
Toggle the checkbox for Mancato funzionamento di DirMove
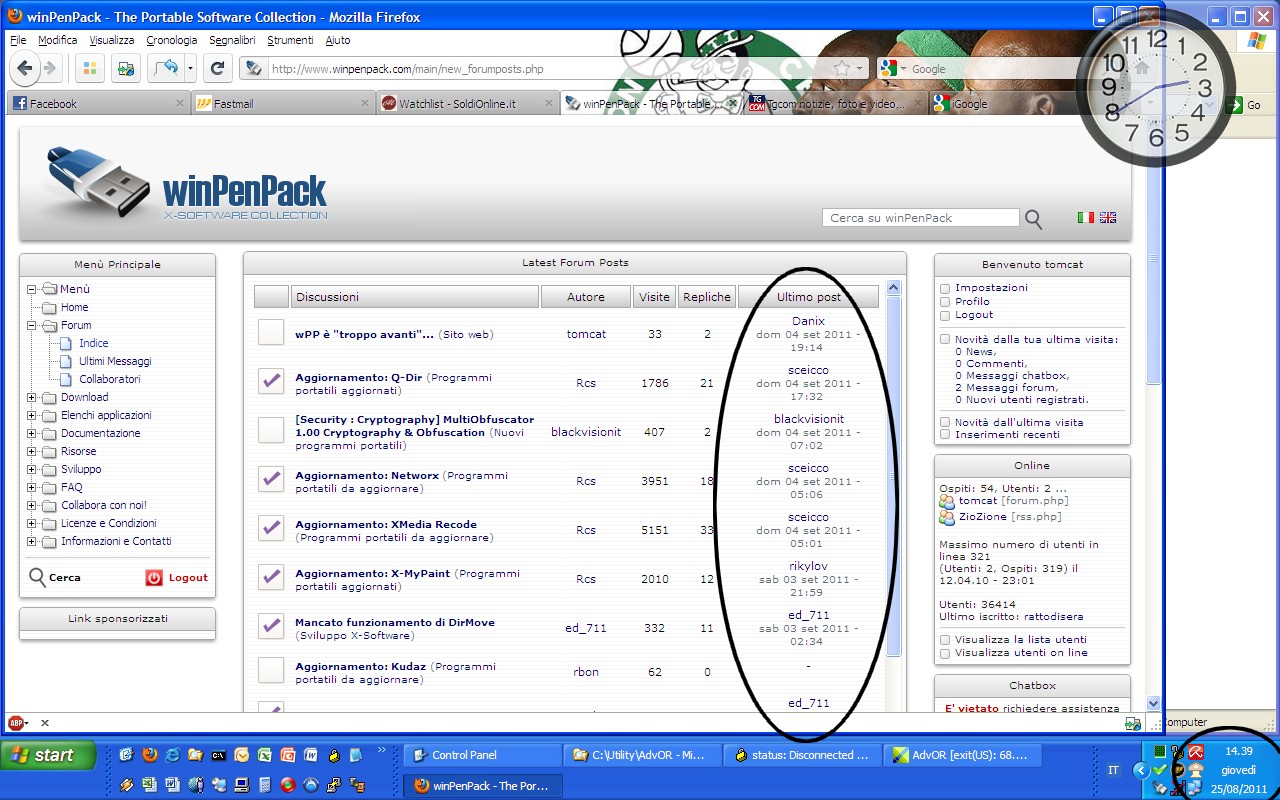[271, 626]
